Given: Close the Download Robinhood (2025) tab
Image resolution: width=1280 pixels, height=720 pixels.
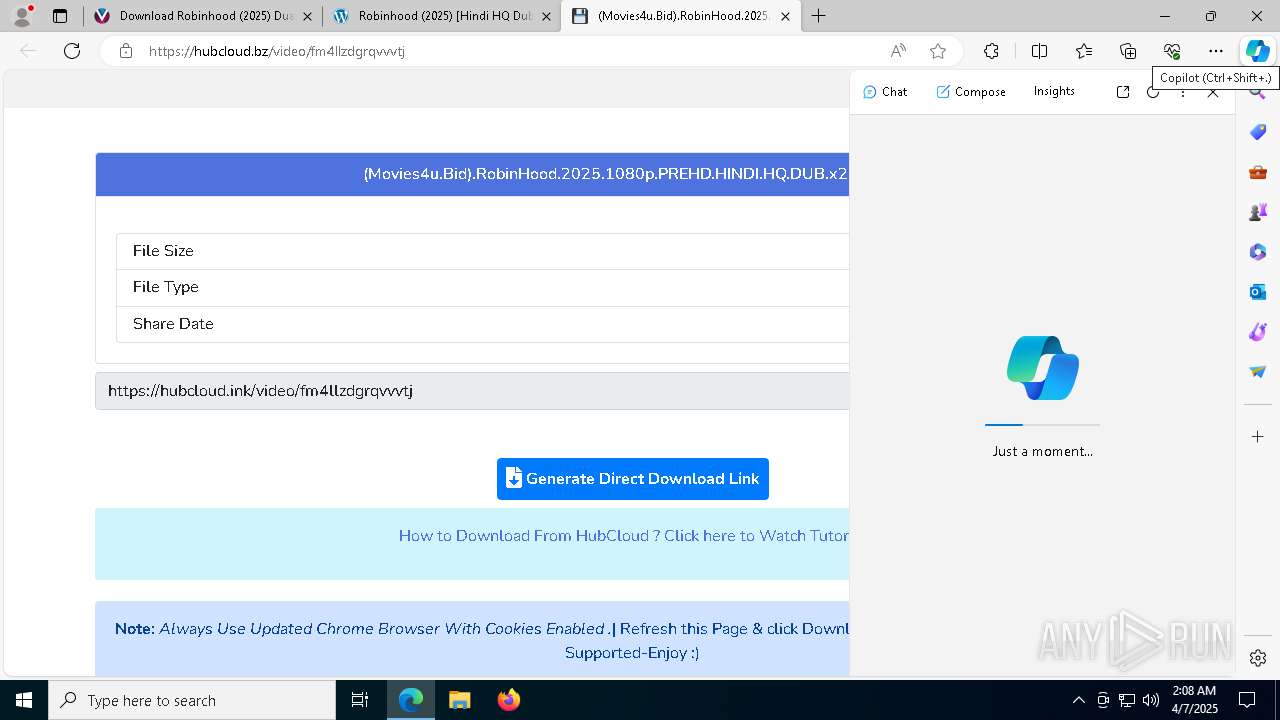Looking at the screenshot, I should [307, 16].
